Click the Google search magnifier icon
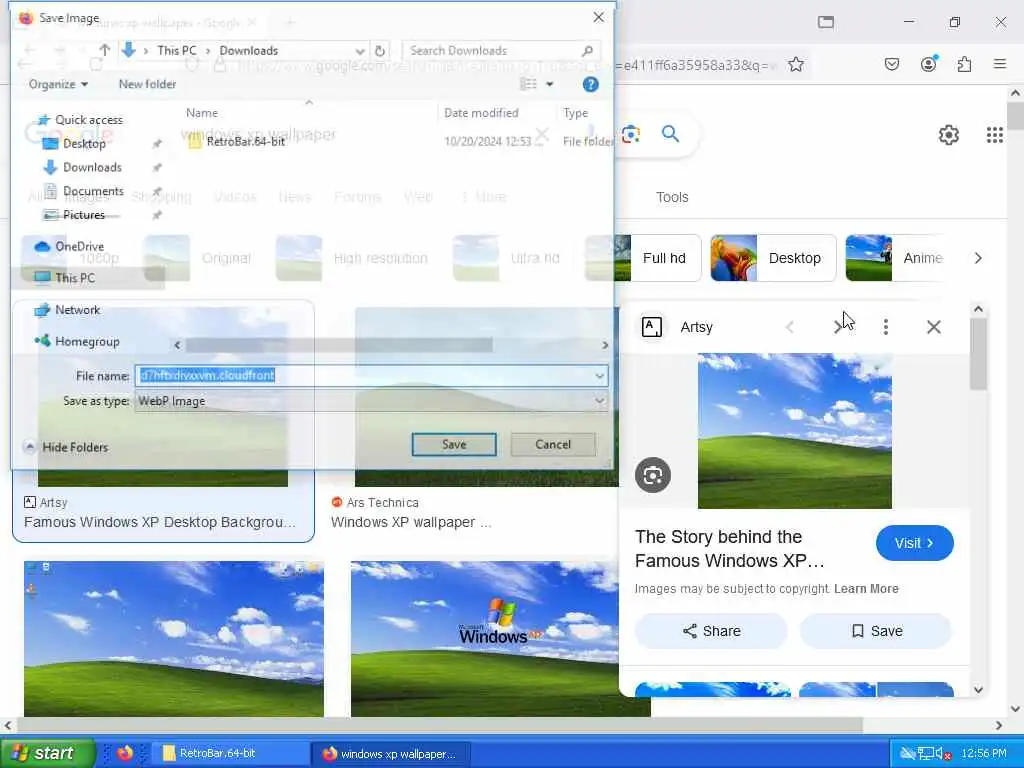1024x768 pixels. pyautogui.click(x=670, y=134)
